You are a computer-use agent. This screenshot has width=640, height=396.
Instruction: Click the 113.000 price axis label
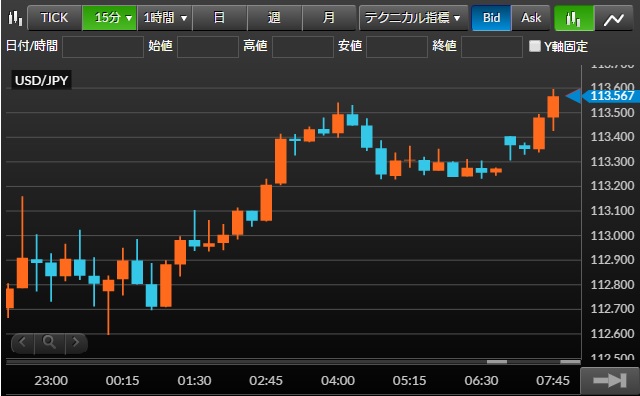612,236
